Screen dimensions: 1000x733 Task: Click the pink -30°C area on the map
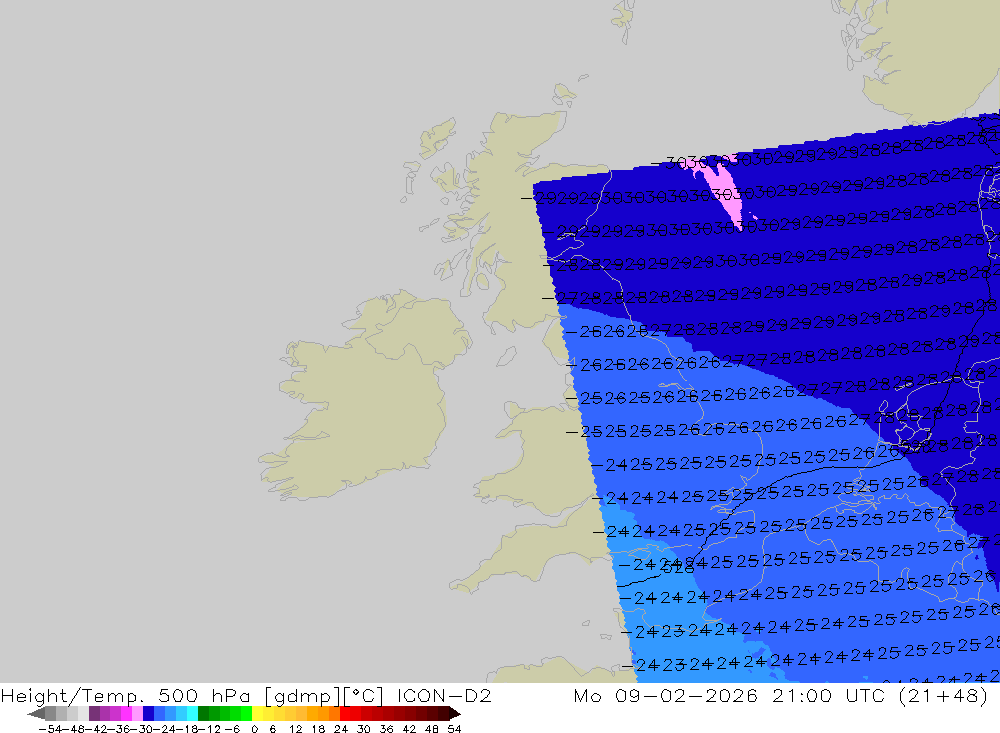(723, 189)
